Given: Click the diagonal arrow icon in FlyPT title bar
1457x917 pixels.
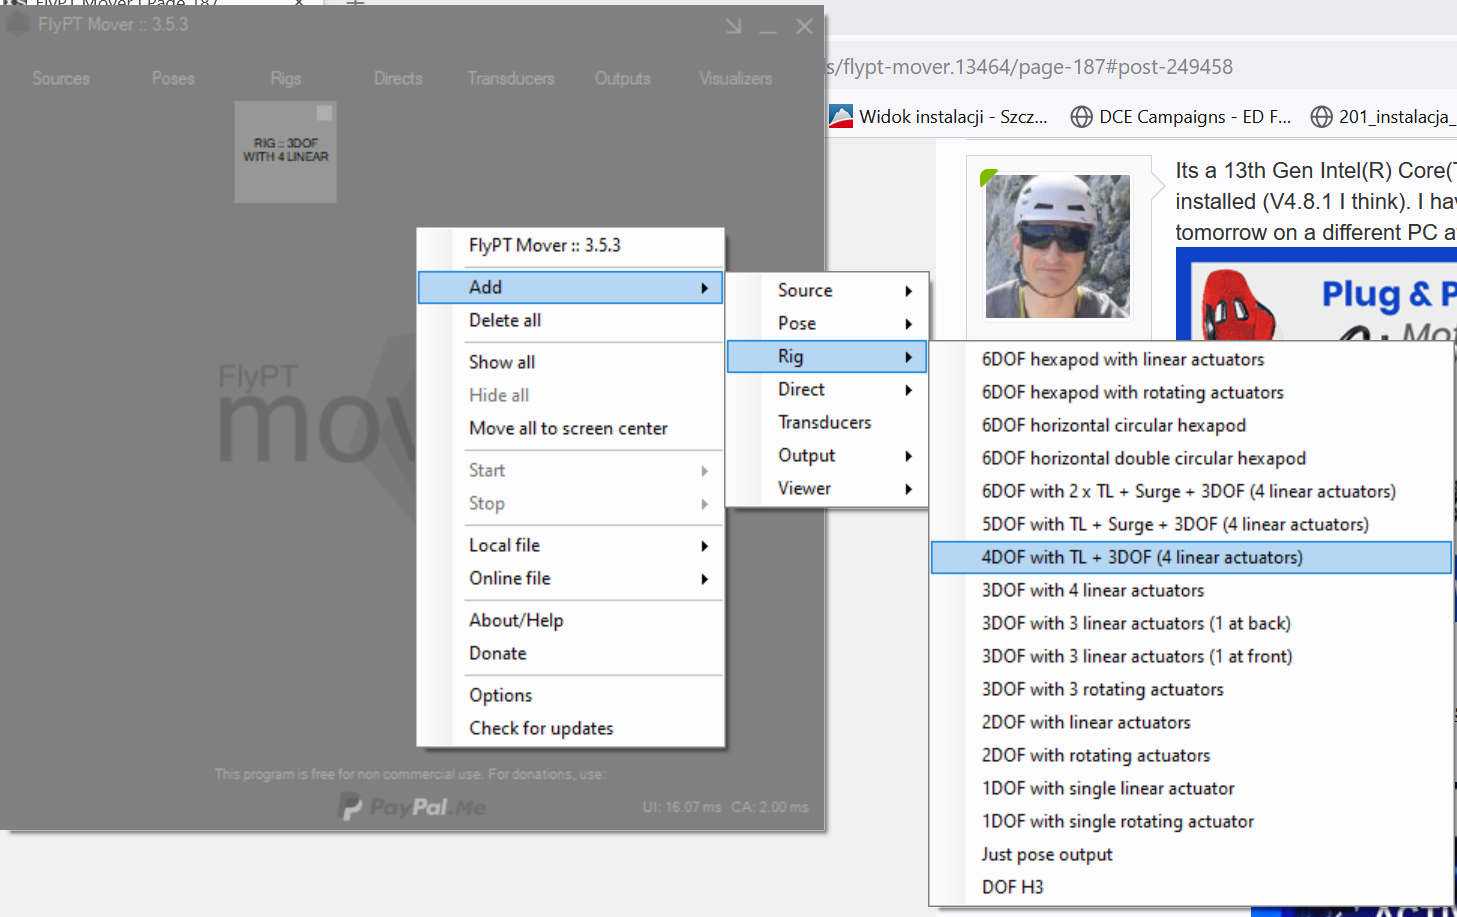Looking at the screenshot, I should point(733,26).
